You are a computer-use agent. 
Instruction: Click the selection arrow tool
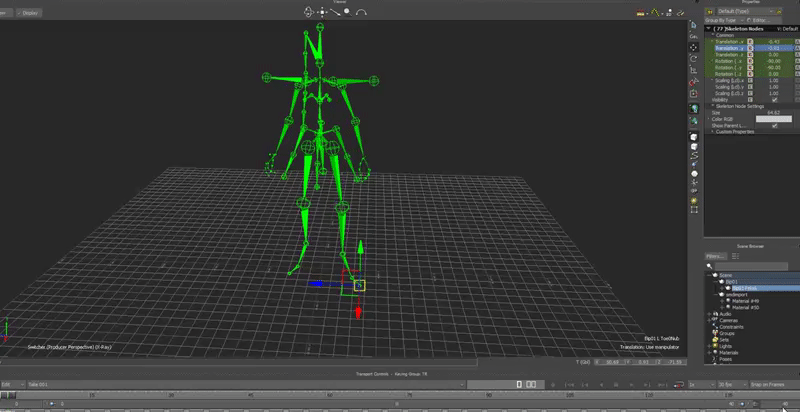coord(694,25)
